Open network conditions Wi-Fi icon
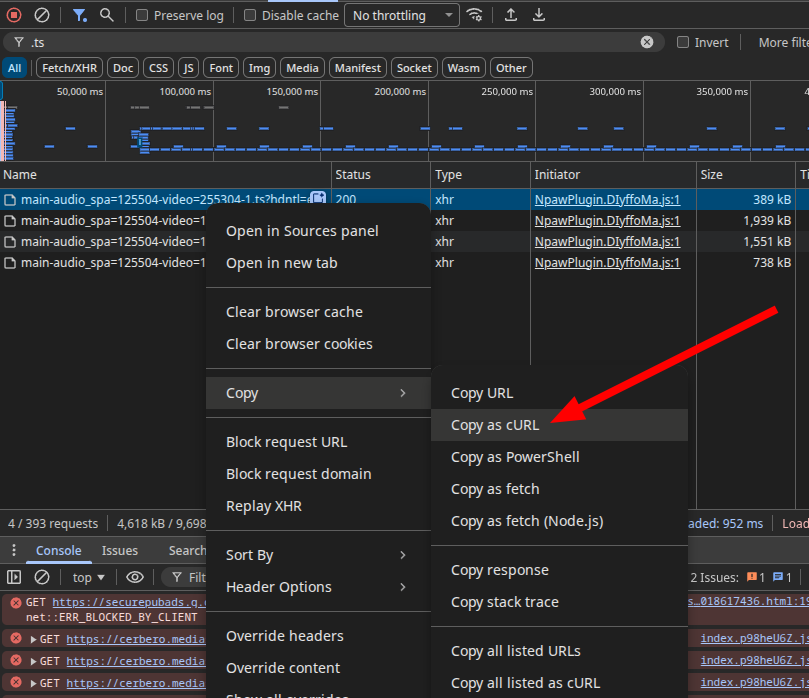 point(475,15)
